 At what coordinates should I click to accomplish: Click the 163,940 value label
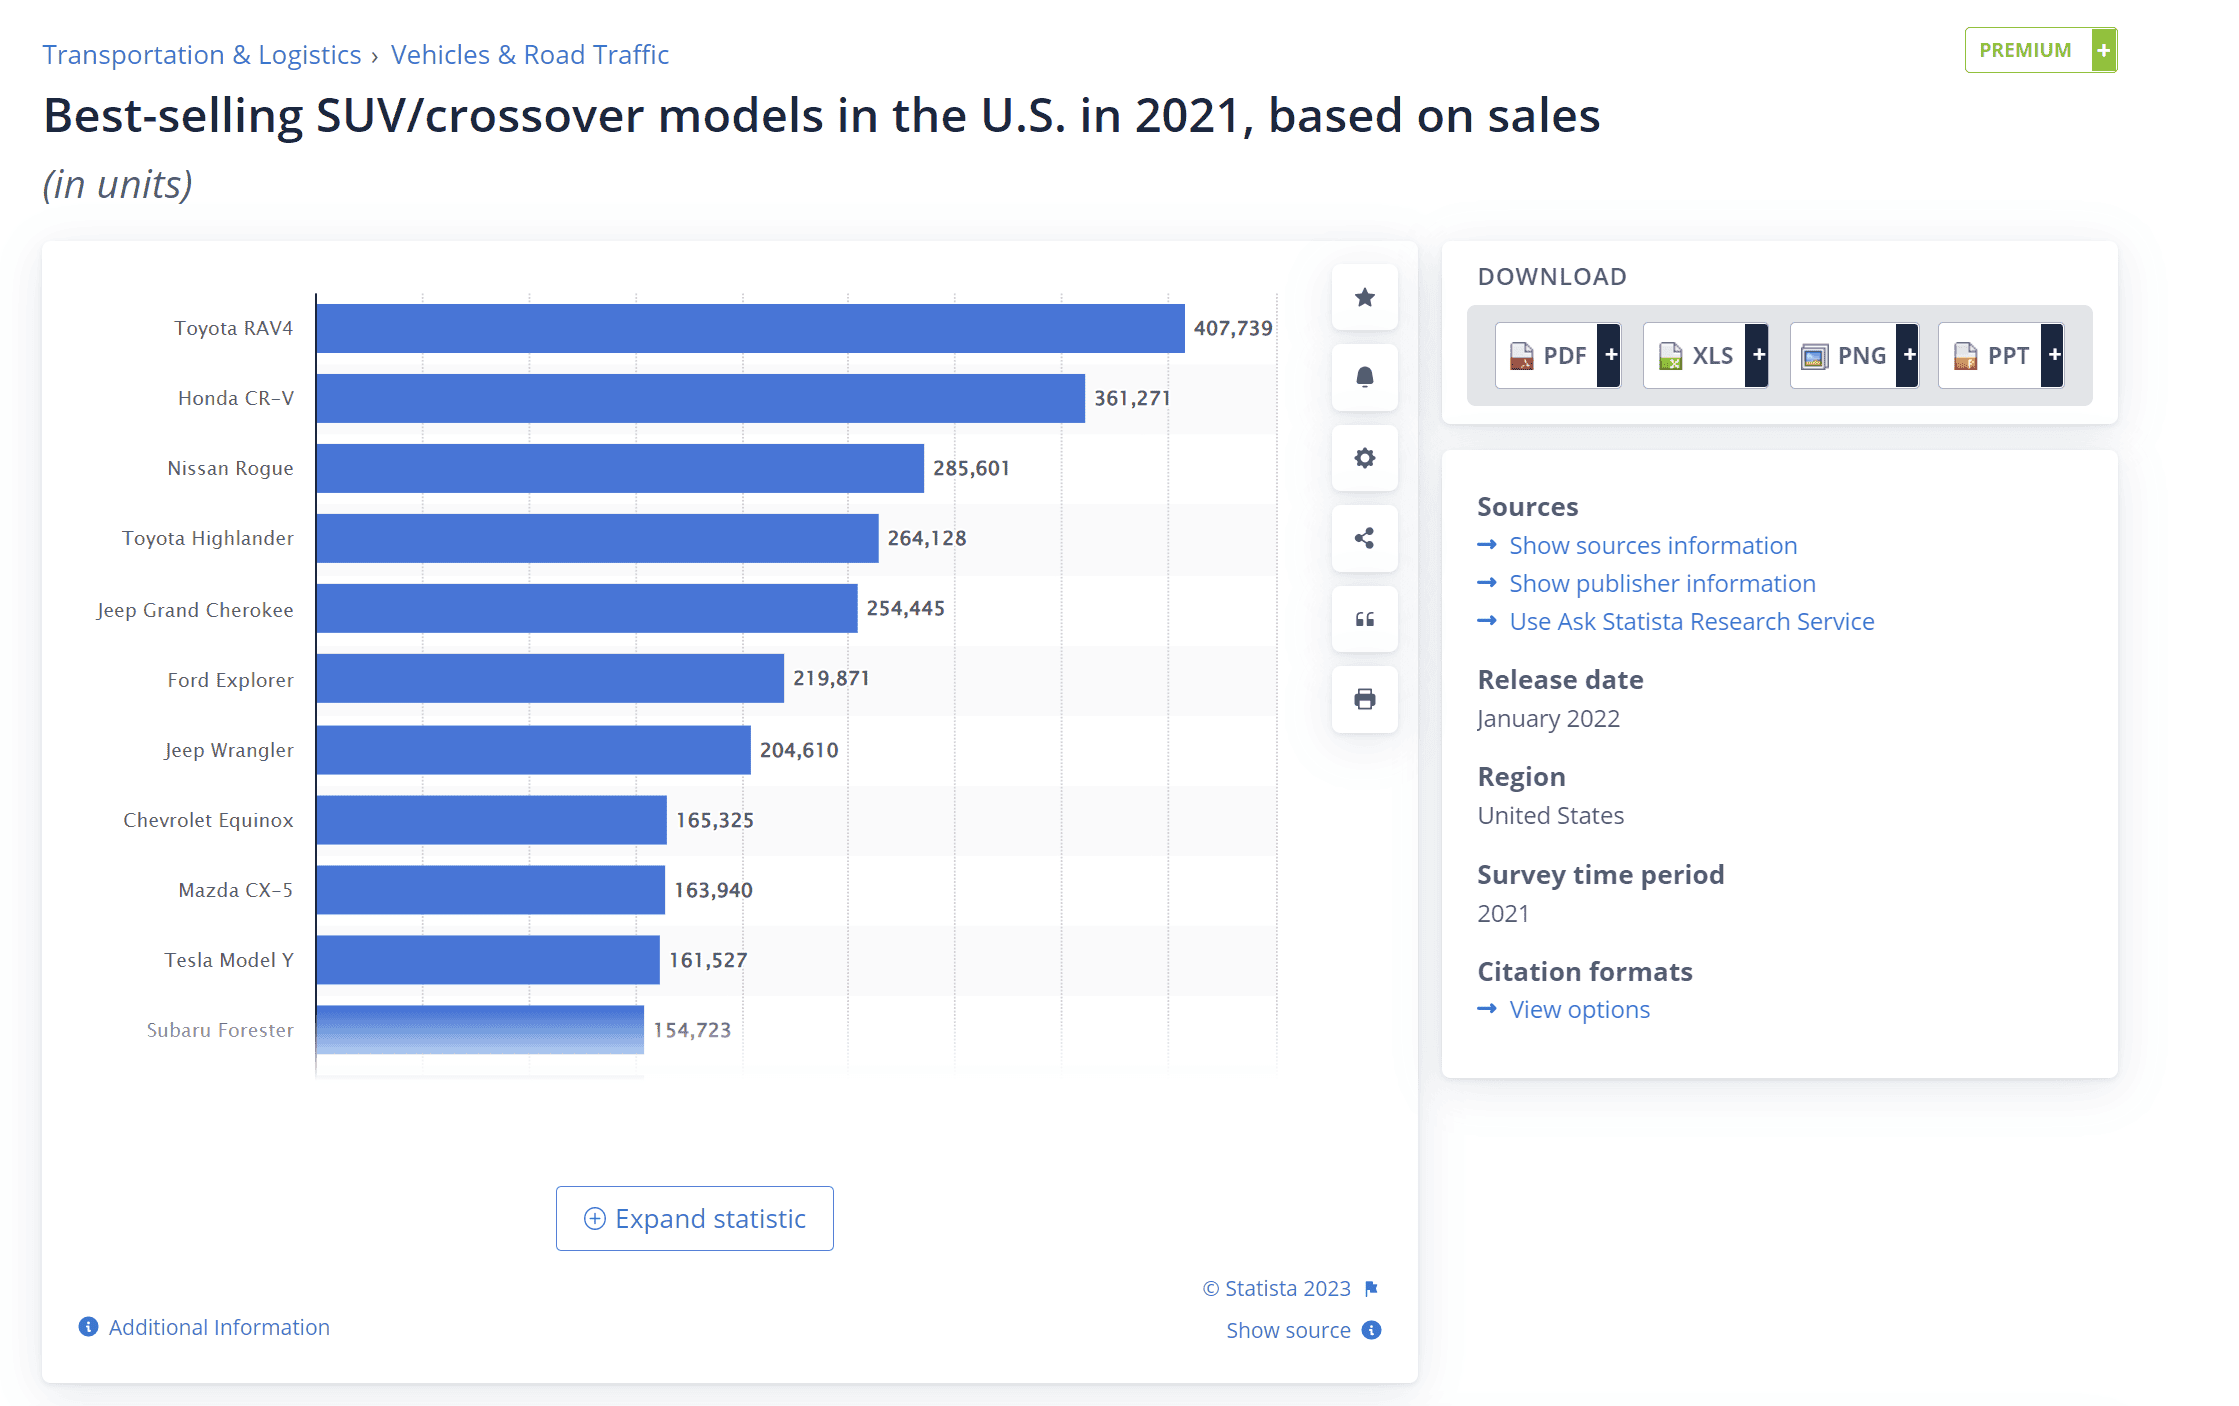pyautogui.click(x=713, y=890)
